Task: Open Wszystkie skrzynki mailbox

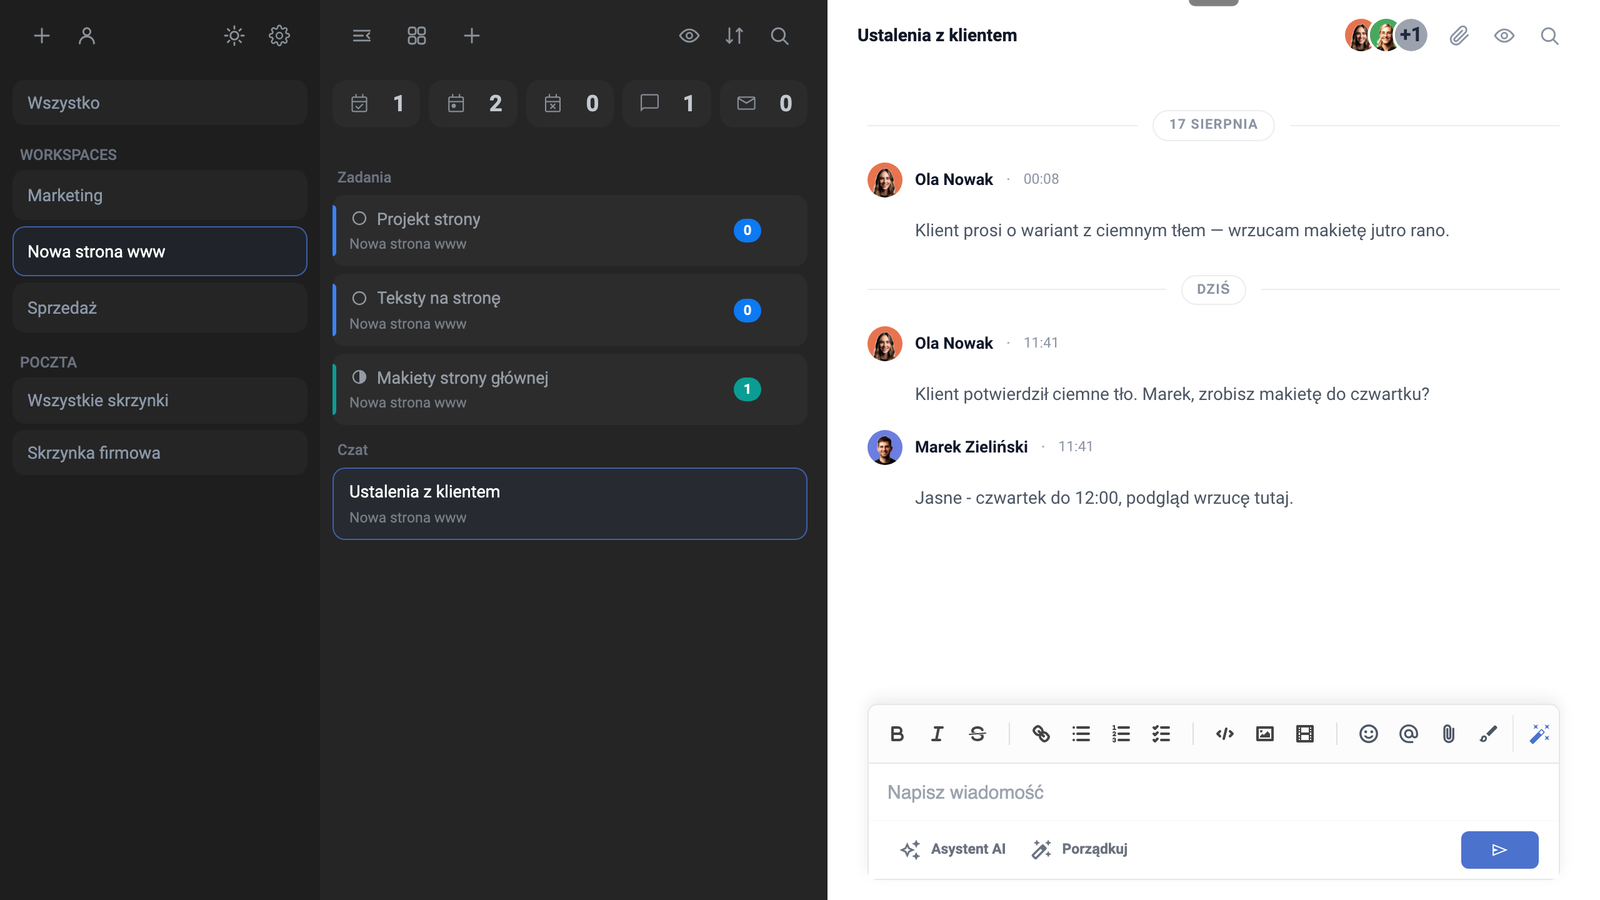Action: pyautogui.click(x=160, y=400)
